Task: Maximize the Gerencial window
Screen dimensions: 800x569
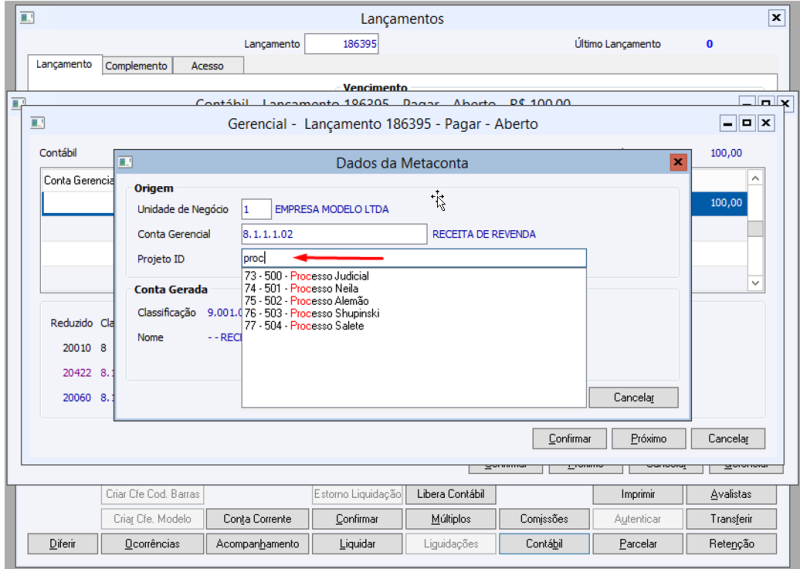Action: click(747, 123)
